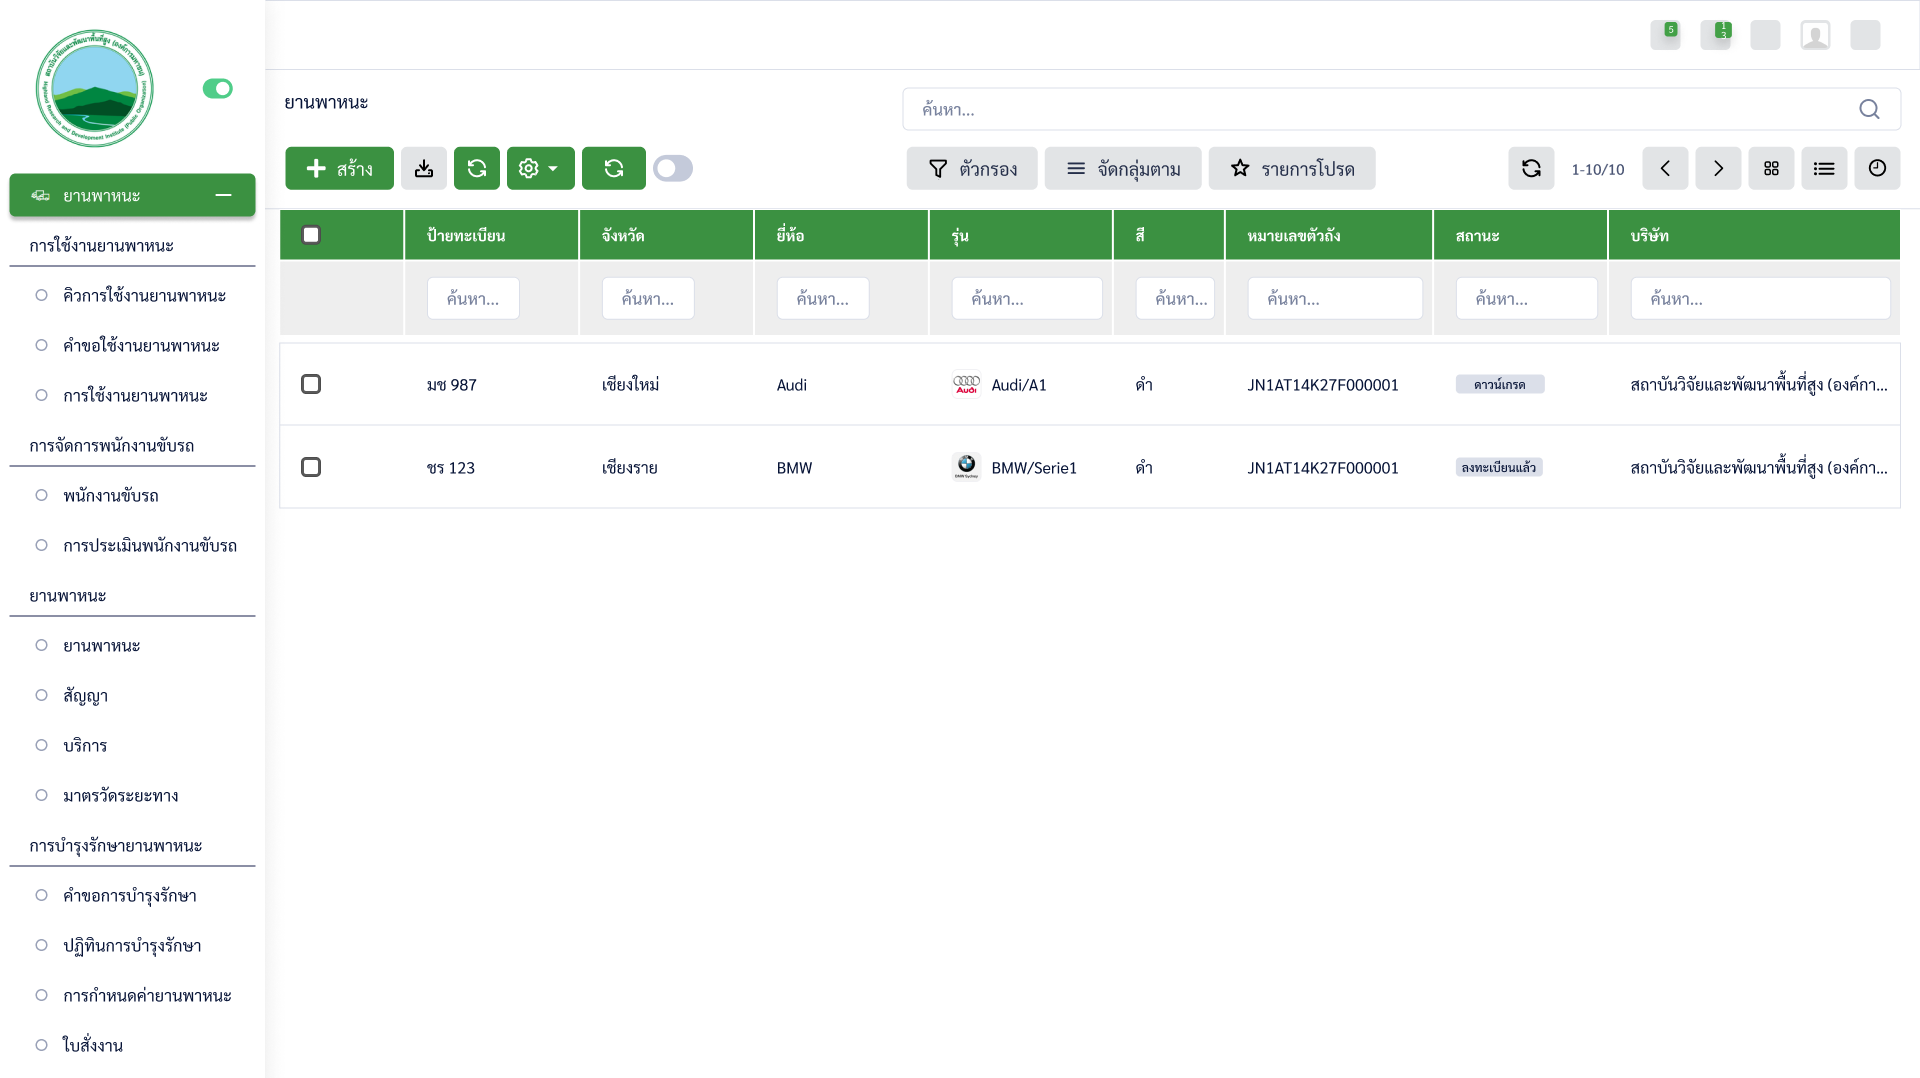Viewport: 1920px width, 1078px height.
Task: Switch to list view
Action: tap(1823, 169)
